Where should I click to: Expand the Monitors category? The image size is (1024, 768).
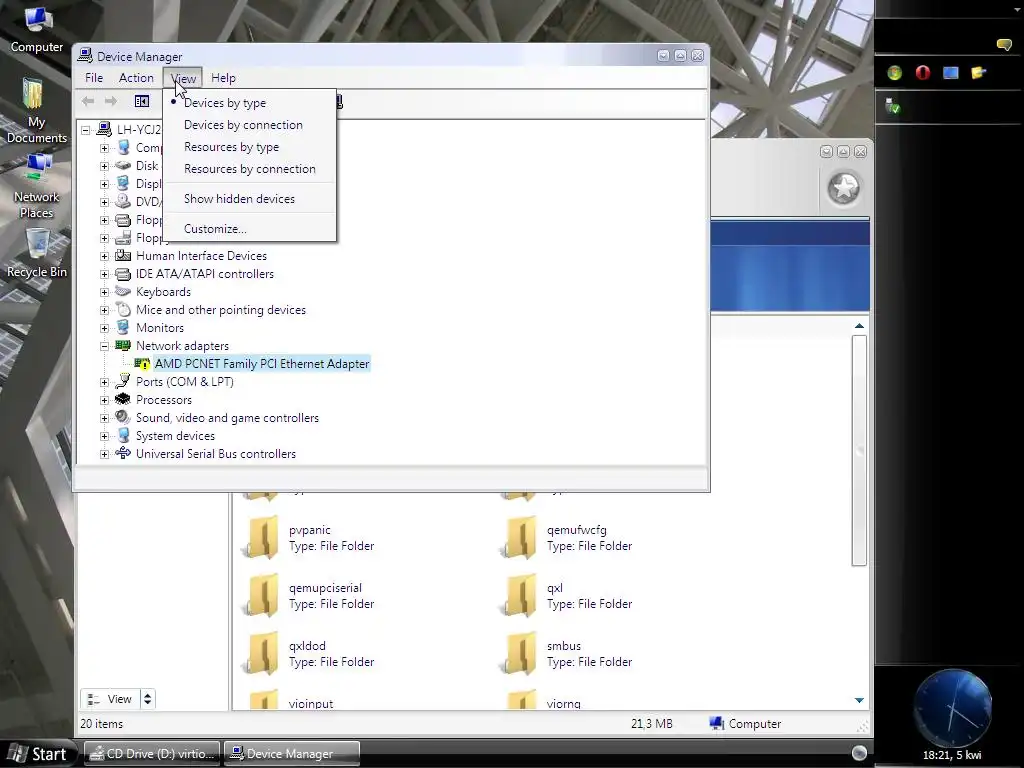(x=104, y=328)
